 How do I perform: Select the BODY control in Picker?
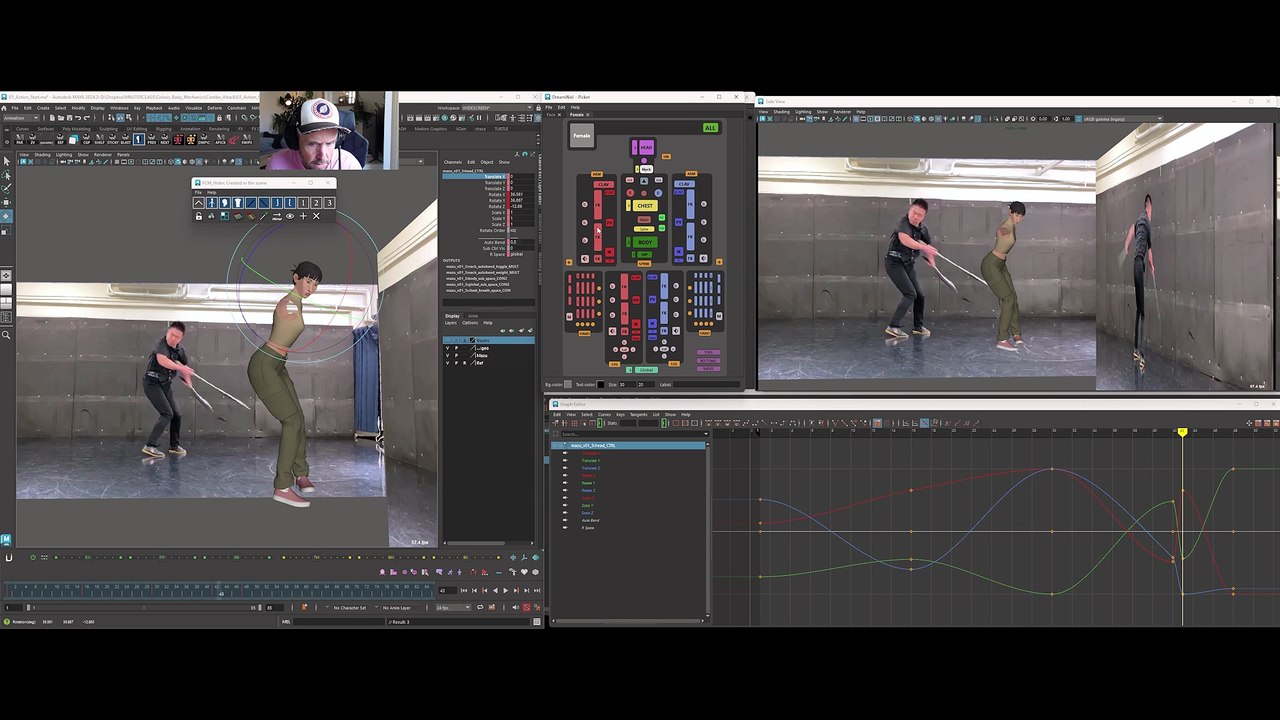coord(645,242)
